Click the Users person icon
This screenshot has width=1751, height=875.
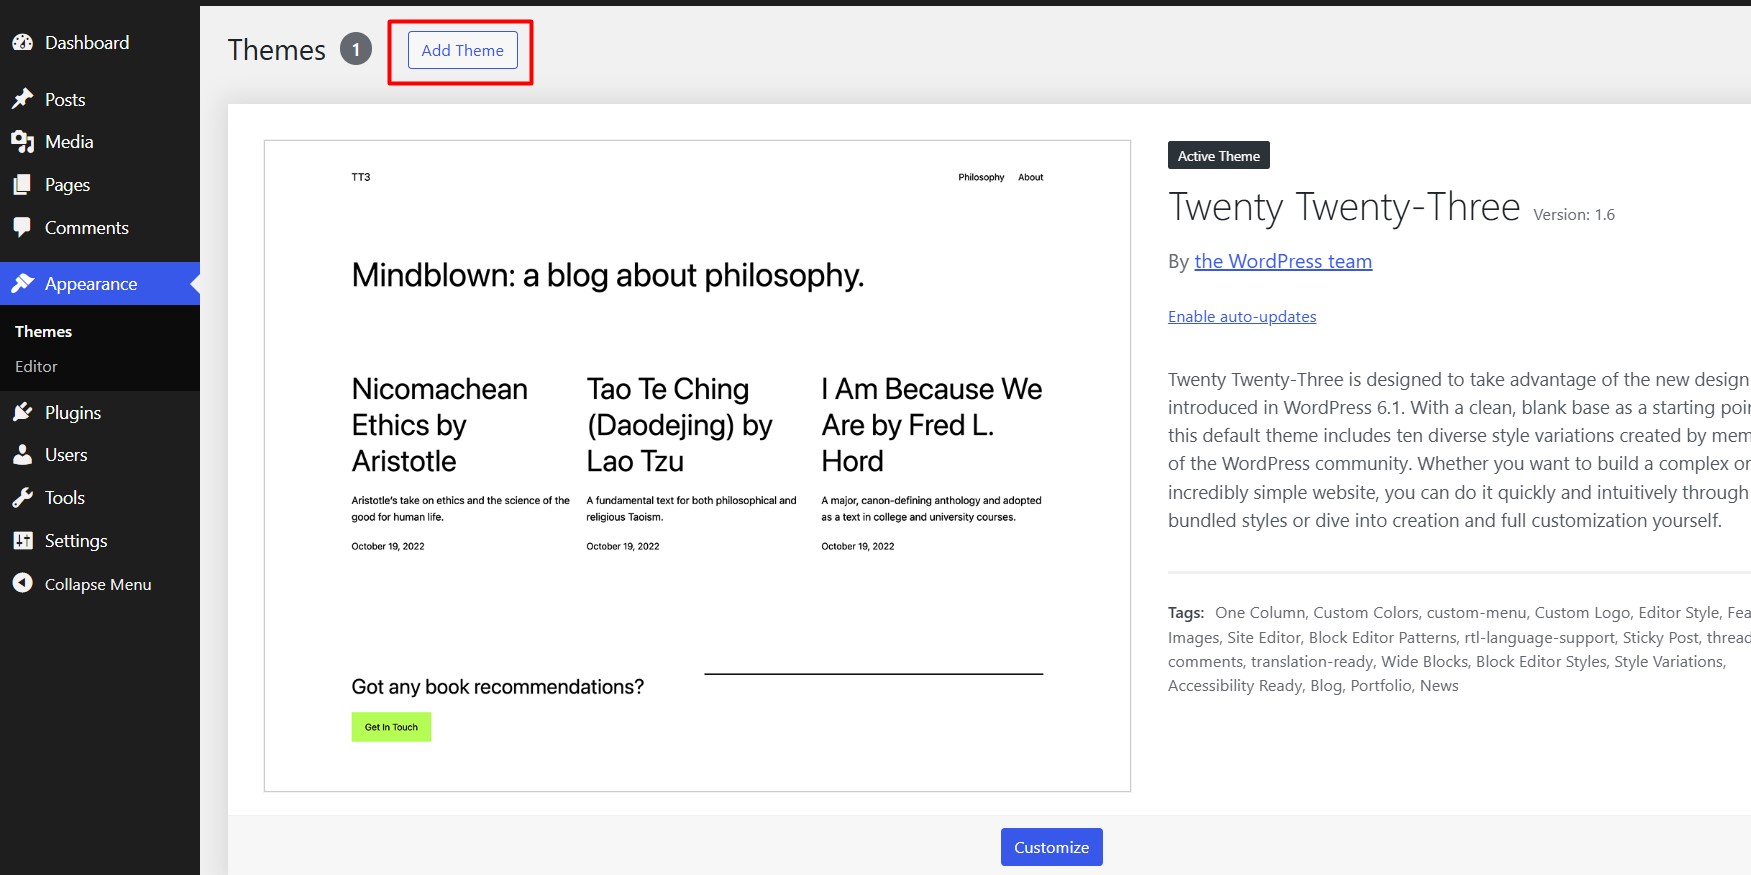(x=22, y=455)
